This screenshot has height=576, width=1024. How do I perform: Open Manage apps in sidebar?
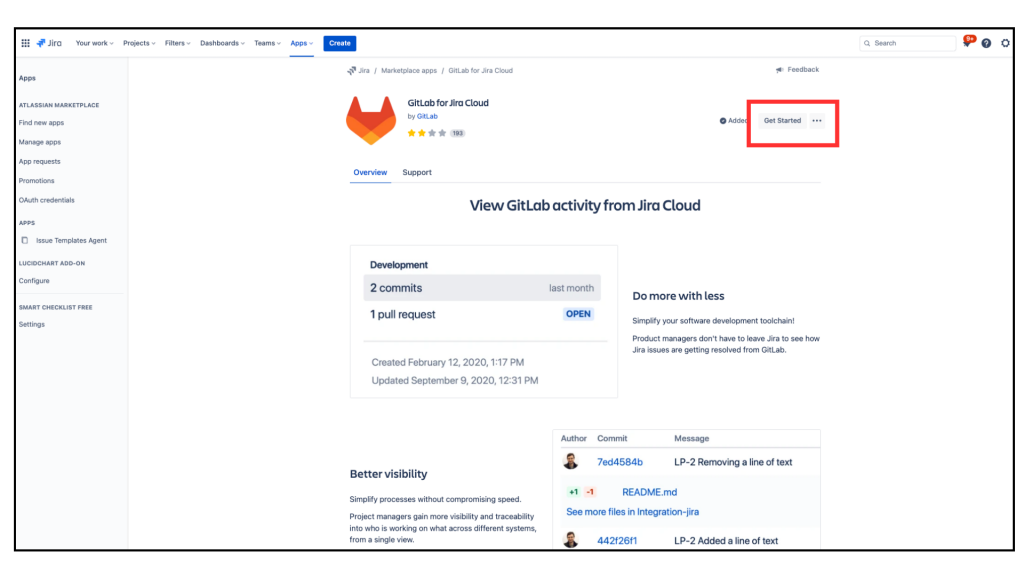[x=40, y=142]
